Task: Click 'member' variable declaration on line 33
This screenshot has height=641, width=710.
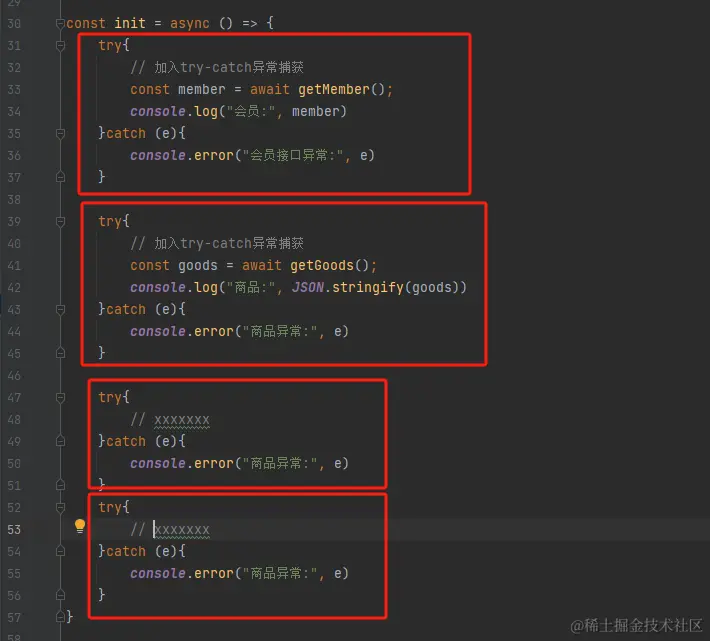Action: tap(201, 89)
